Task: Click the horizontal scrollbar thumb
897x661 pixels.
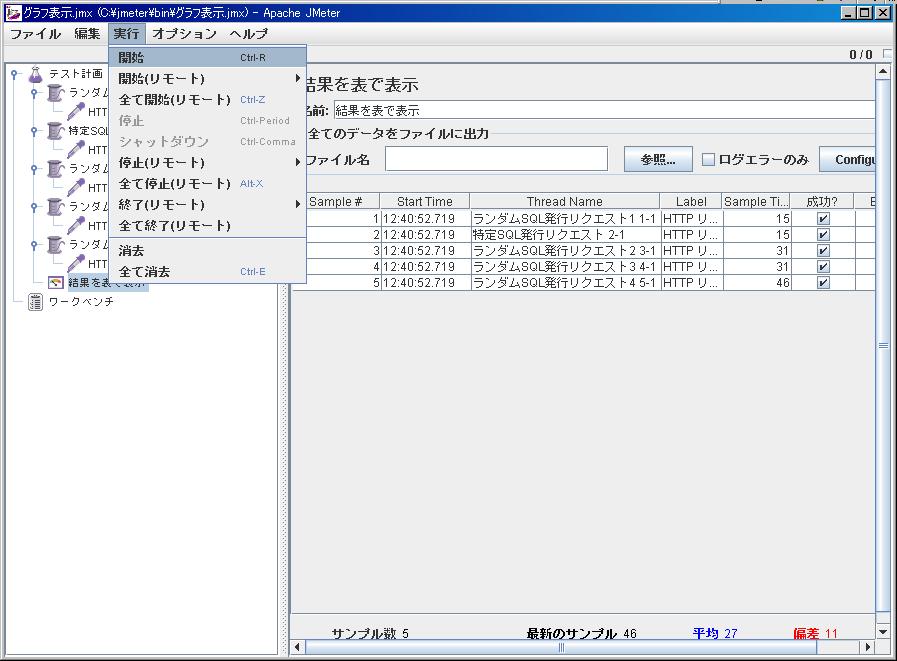Action: 561,647
